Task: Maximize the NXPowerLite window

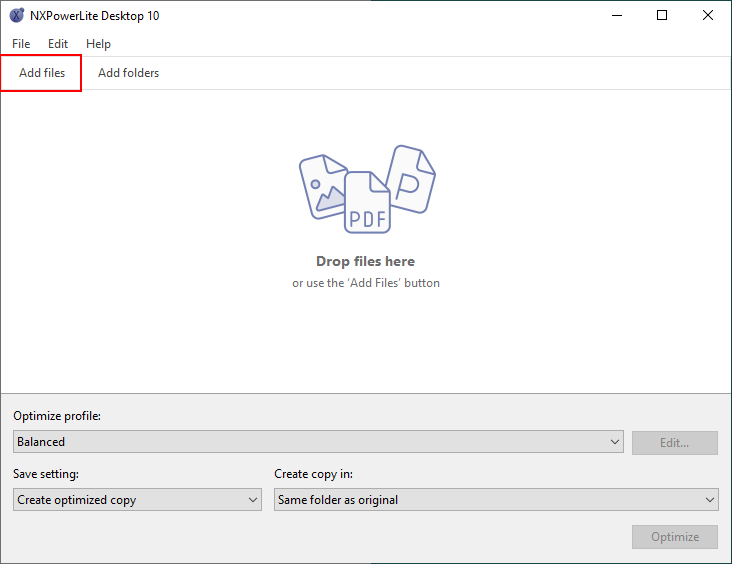Action: (x=662, y=15)
